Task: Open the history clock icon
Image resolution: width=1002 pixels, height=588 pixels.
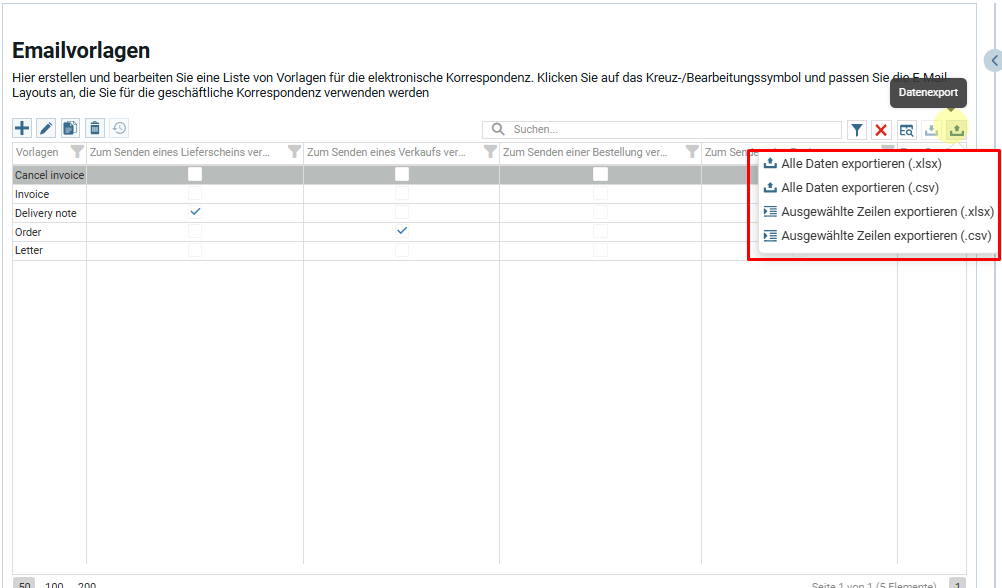Action: coord(119,128)
